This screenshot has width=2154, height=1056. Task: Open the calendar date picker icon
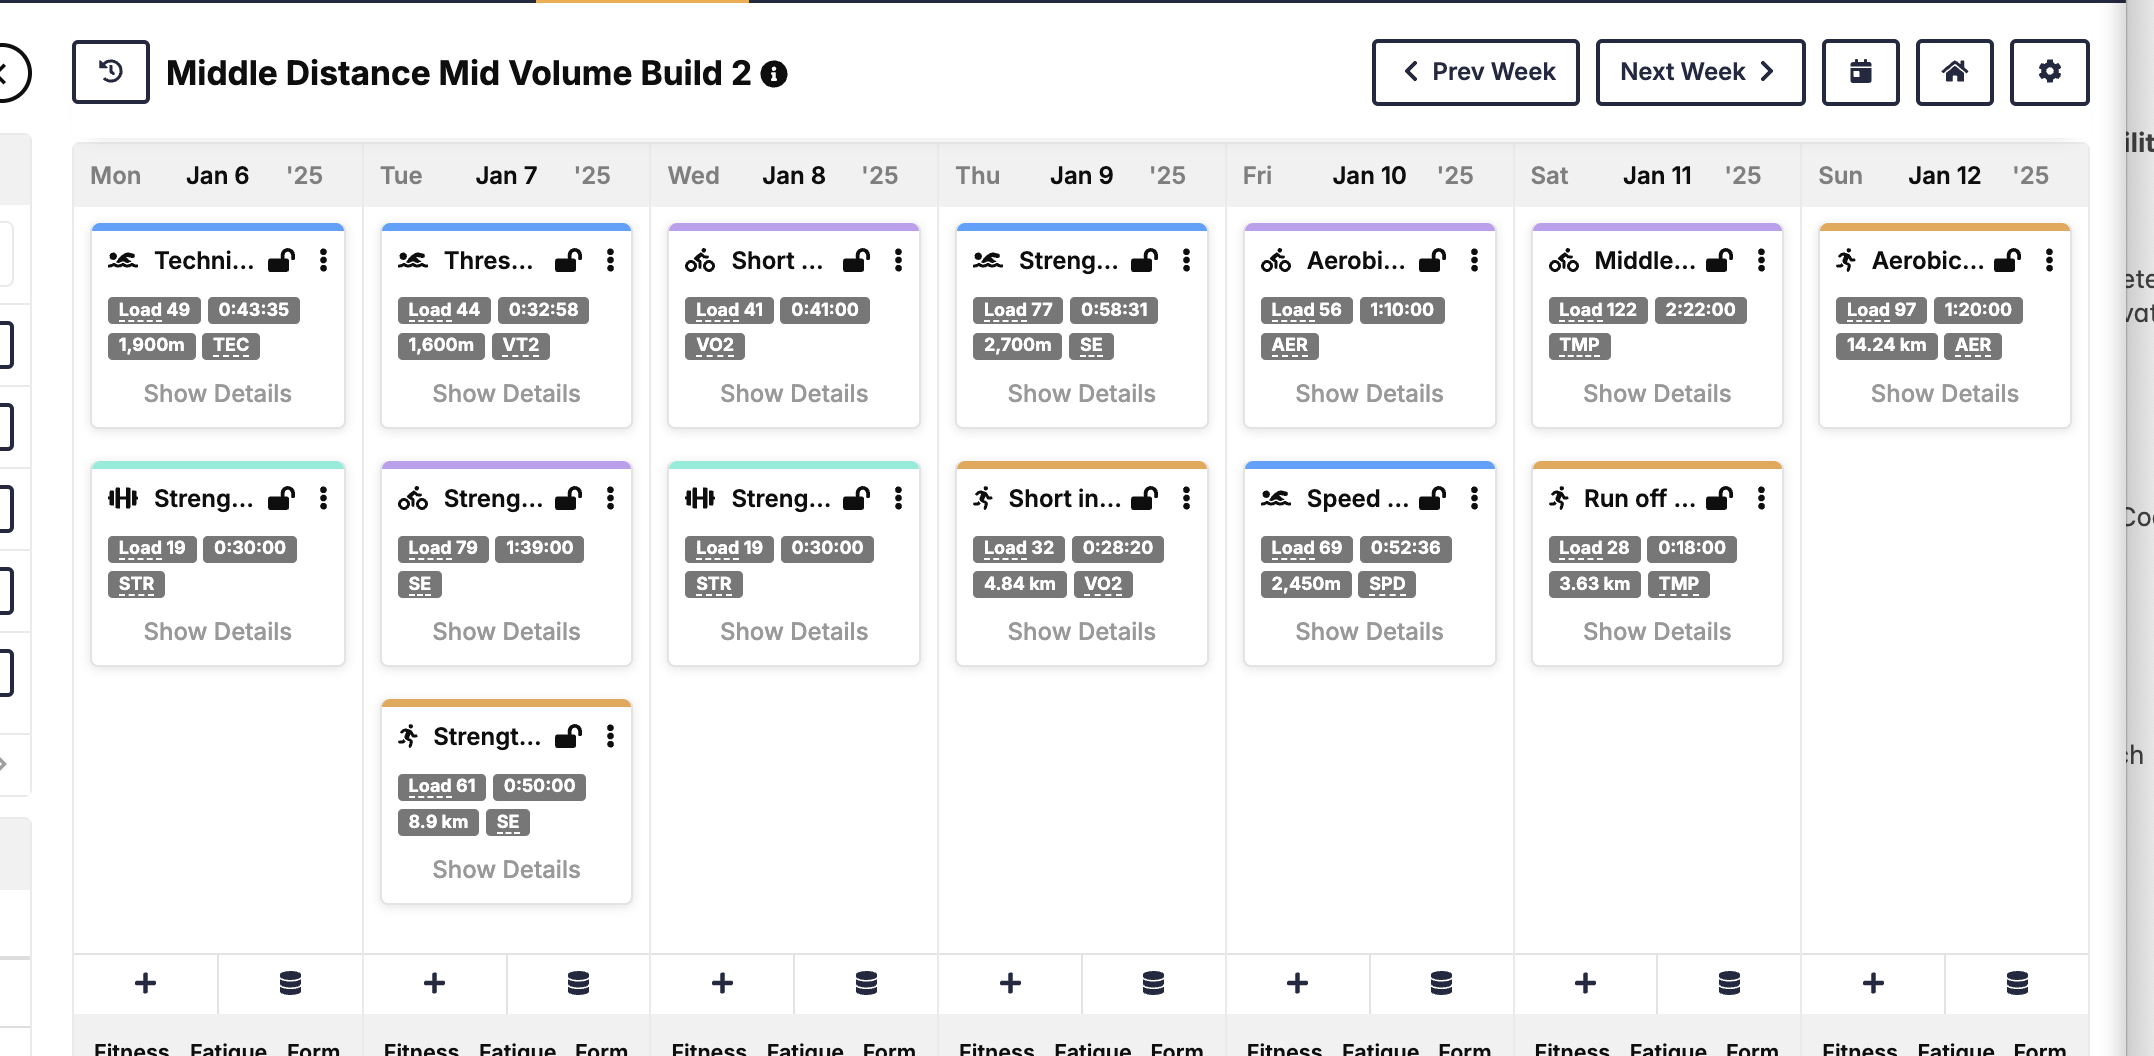pyautogui.click(x=1860, y=72)
